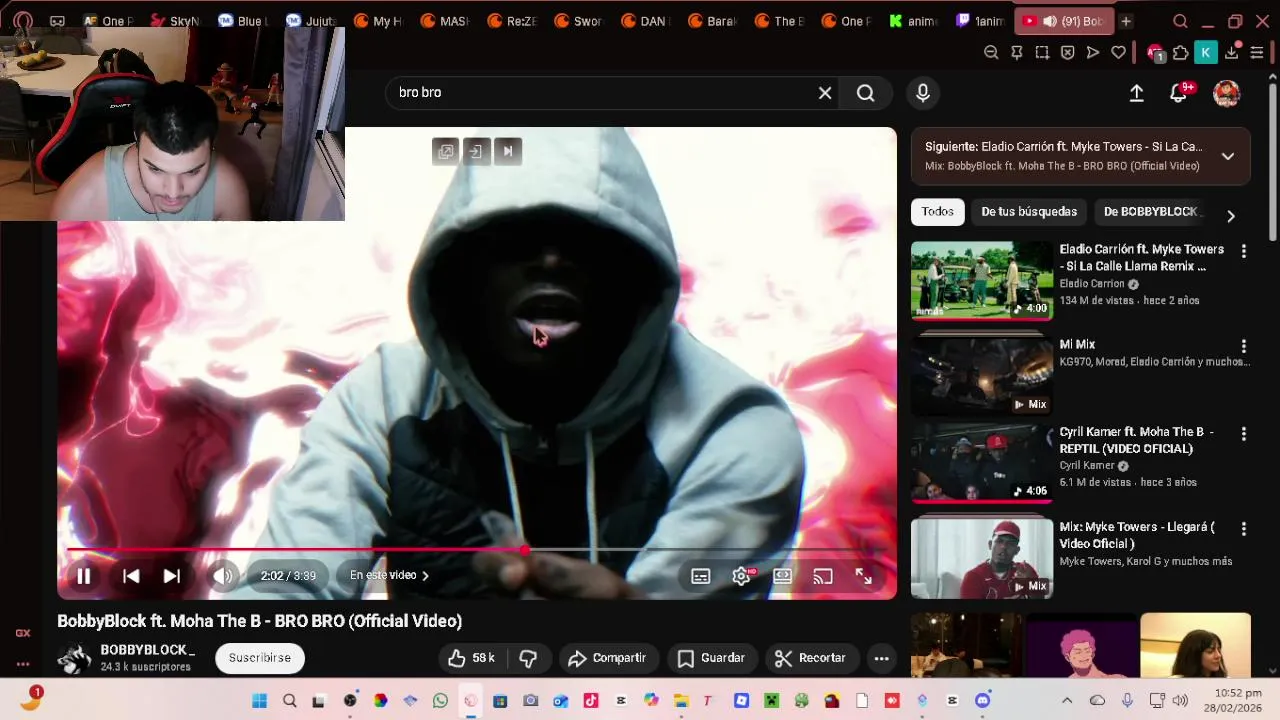Click the detach-video overlay icon
Viewport: 1280px width, 720px height.
(x=476, y=151)
